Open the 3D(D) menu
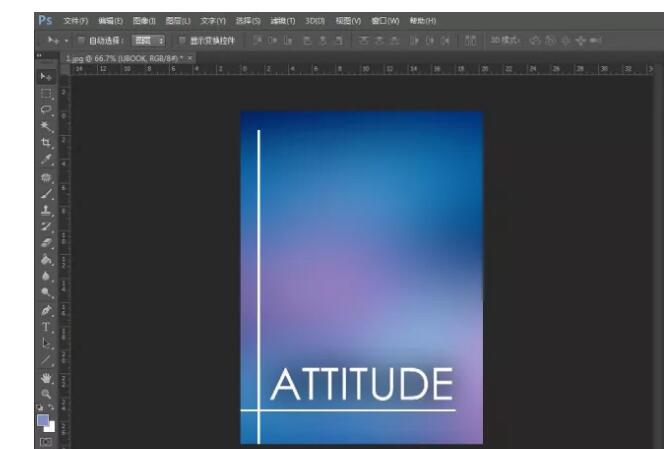The image size is (672, 449). tap(315, 21)
